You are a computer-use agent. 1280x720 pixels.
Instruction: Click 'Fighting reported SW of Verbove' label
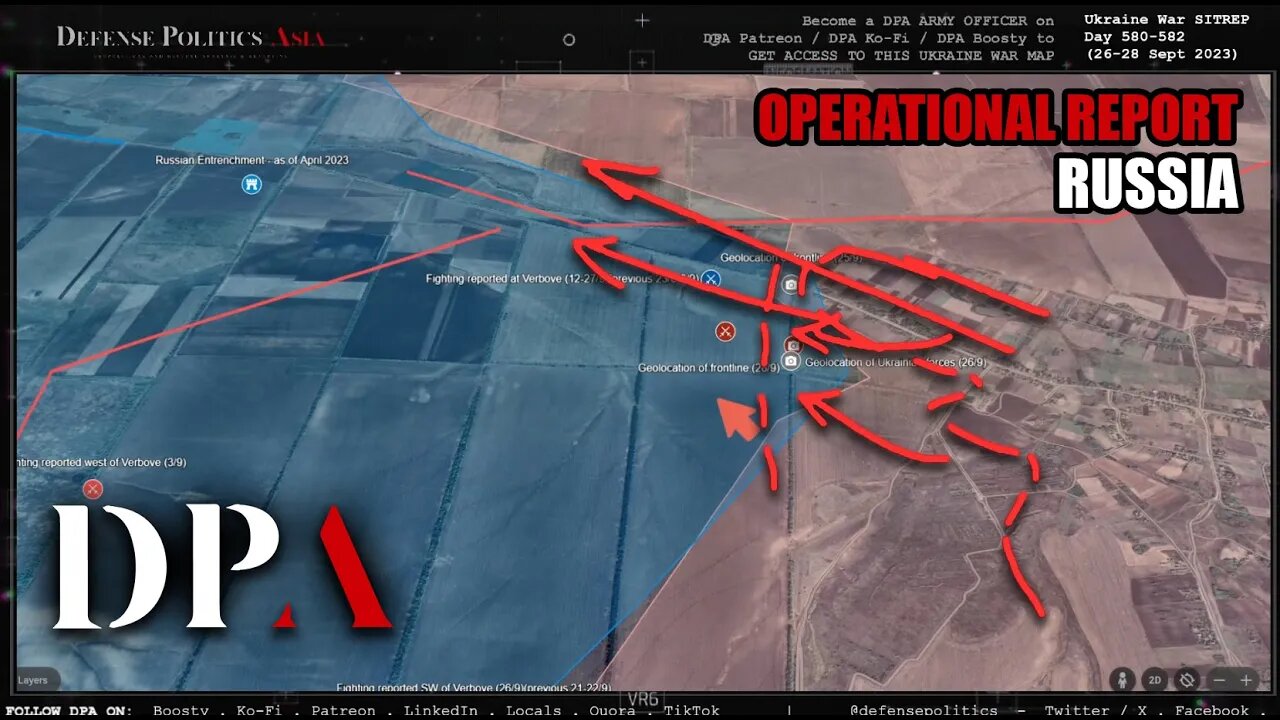coord(476,688)
